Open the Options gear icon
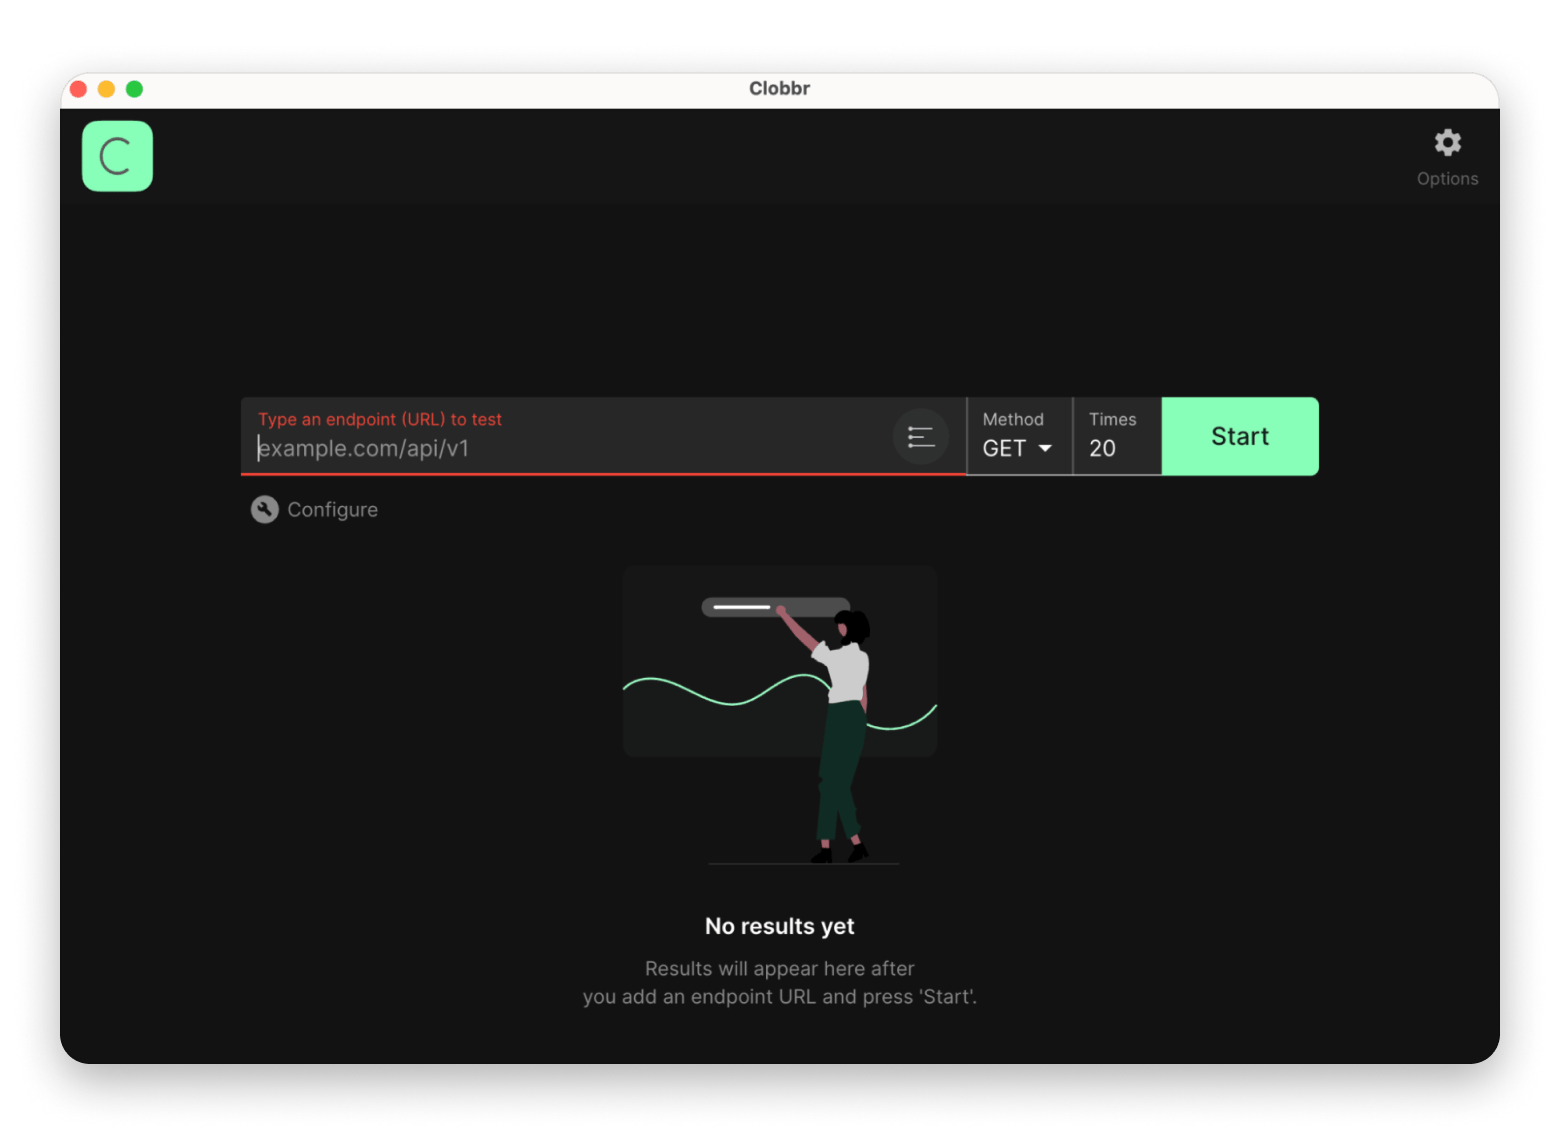Screen dimensions: 1560x1144 (1447, 143)
